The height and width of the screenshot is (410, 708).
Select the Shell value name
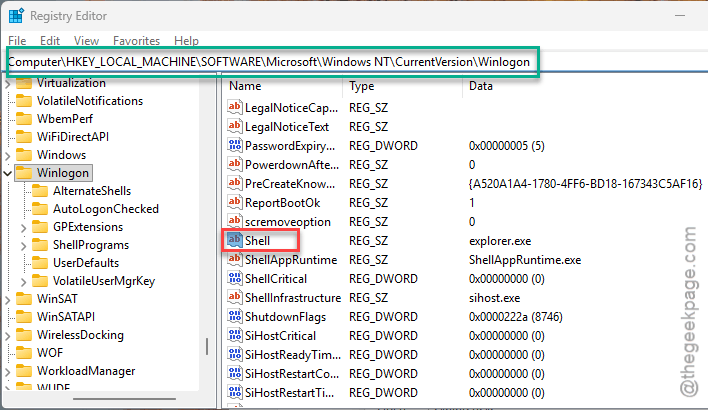tap(257, 241)
